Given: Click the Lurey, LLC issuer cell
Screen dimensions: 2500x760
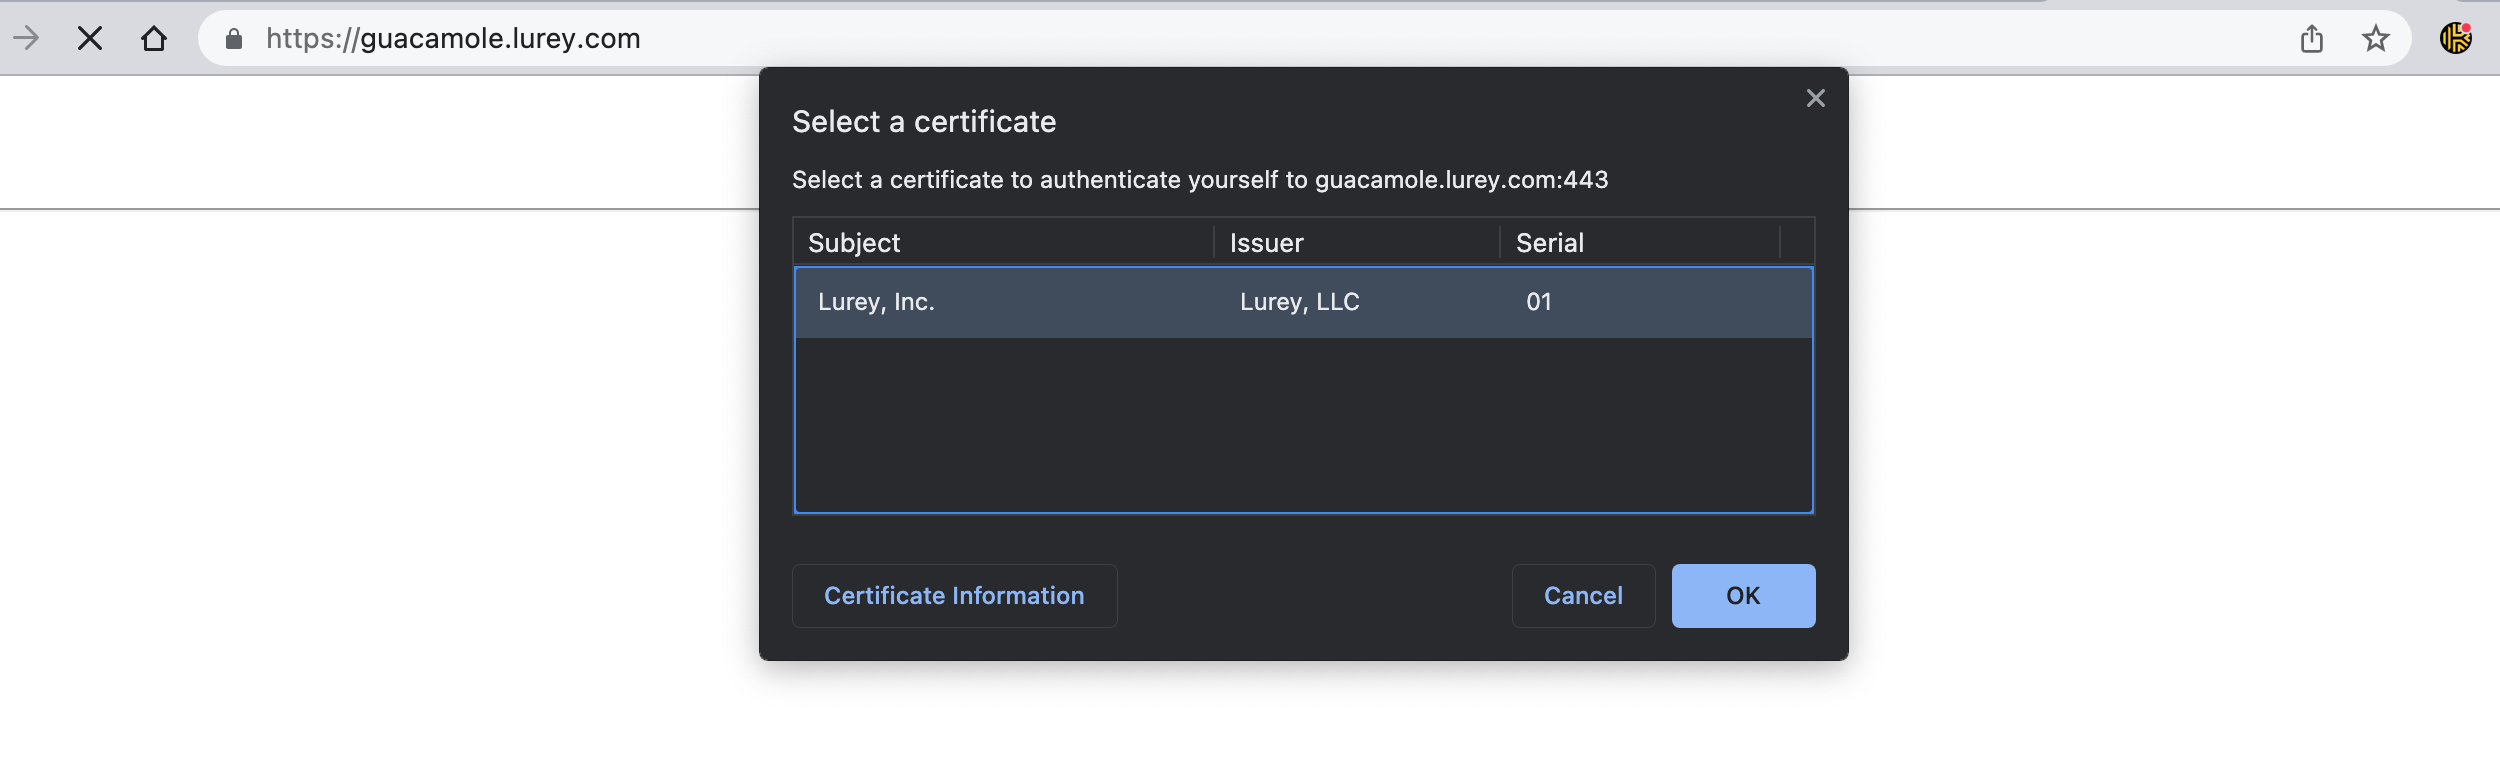Looking at the screenshot, I should coord(1299,302).
